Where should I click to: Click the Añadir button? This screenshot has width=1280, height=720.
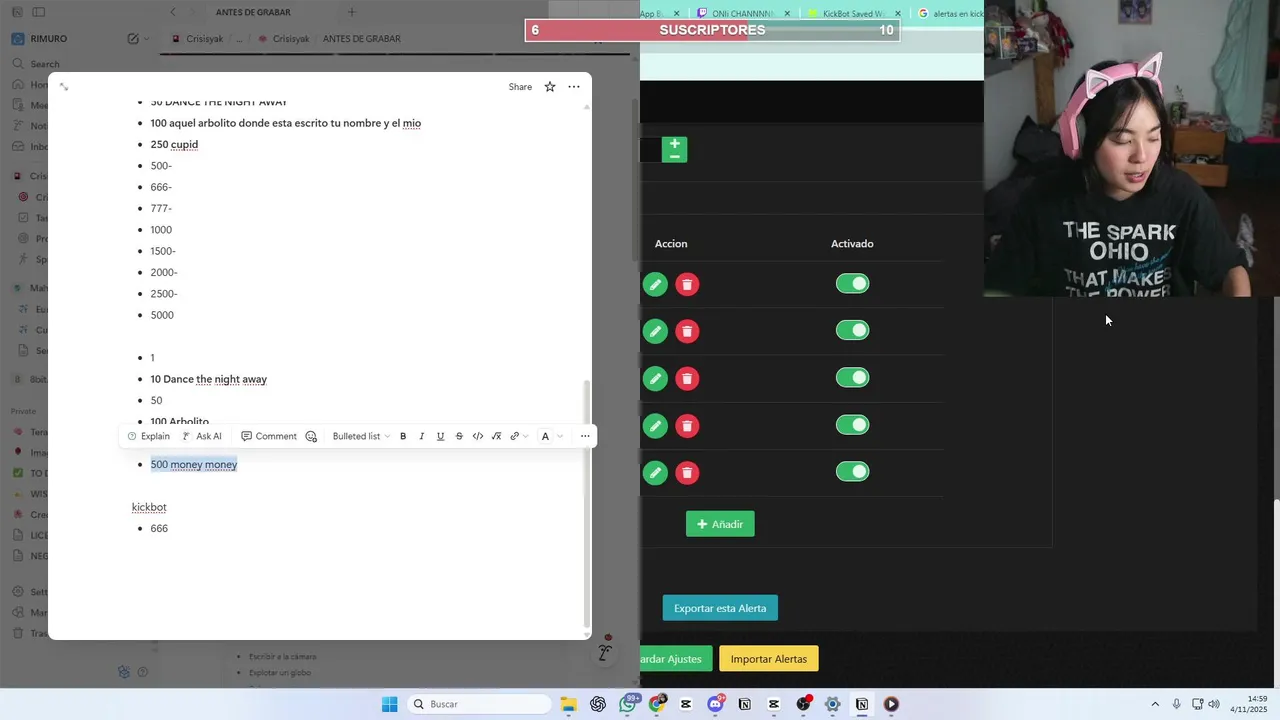point(720,524)
